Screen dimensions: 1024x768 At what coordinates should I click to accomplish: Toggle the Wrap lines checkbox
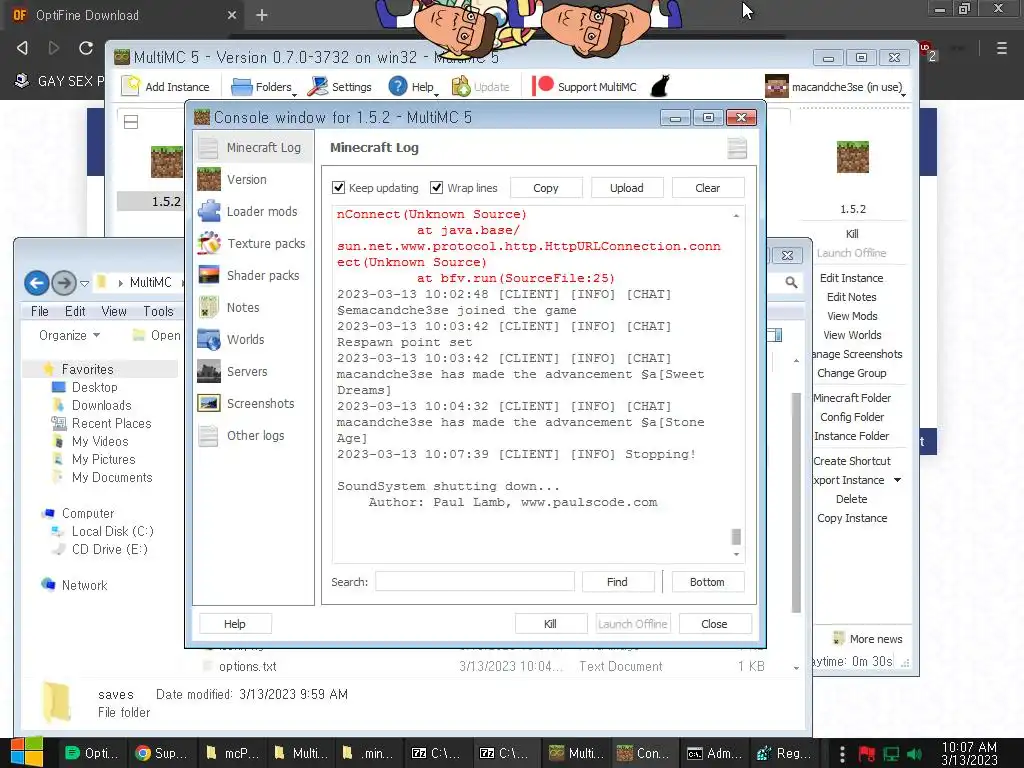point(436,188)
